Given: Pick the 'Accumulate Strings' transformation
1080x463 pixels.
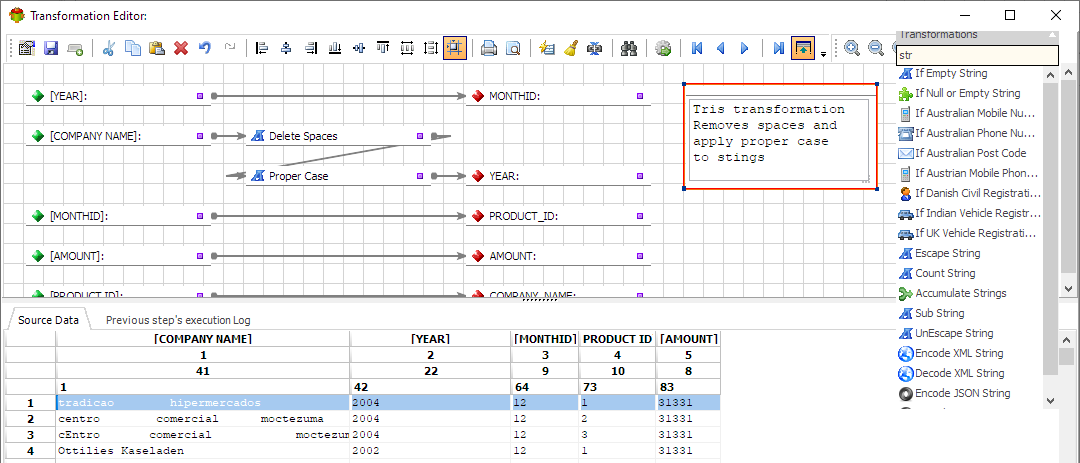Looking at the screenshot, I should click(x=960, y=293).
